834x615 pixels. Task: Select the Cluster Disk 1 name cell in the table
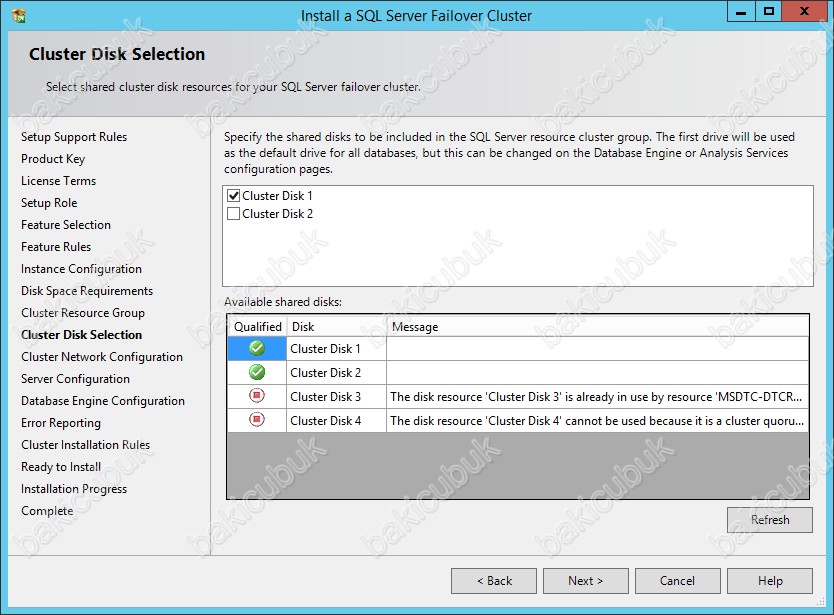click(336, 348)
